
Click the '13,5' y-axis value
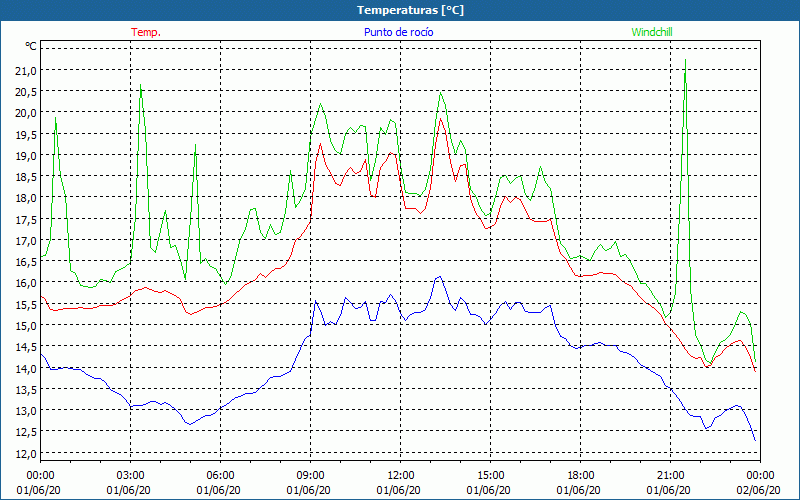coord(26,389)
